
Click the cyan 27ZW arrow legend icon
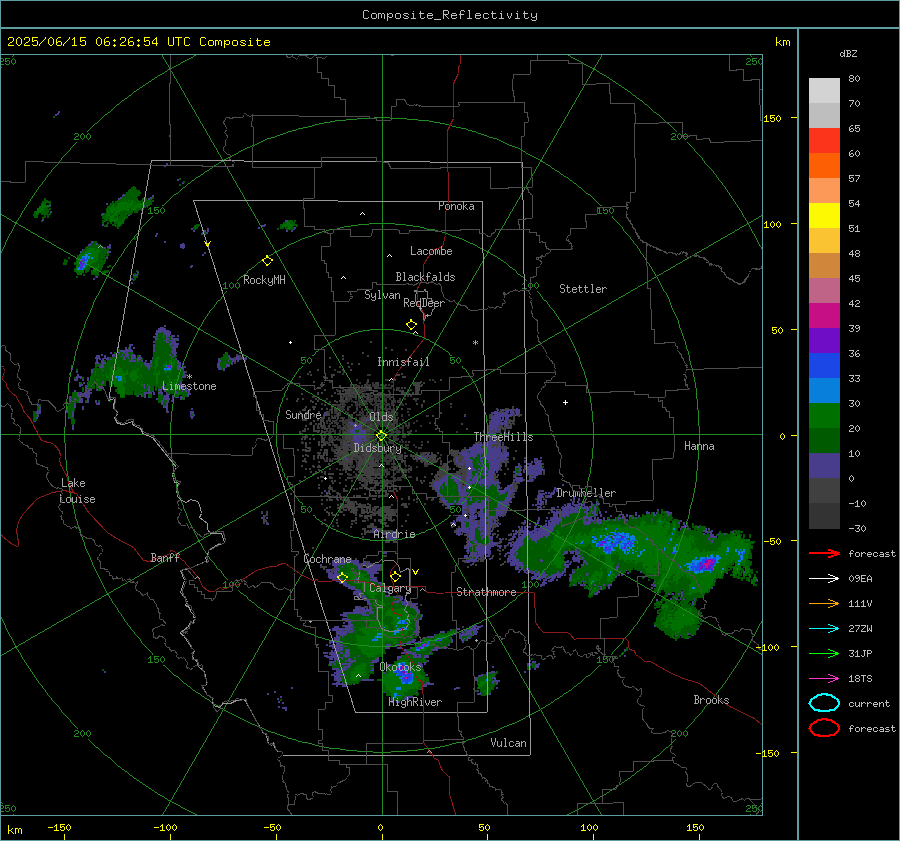824,629
